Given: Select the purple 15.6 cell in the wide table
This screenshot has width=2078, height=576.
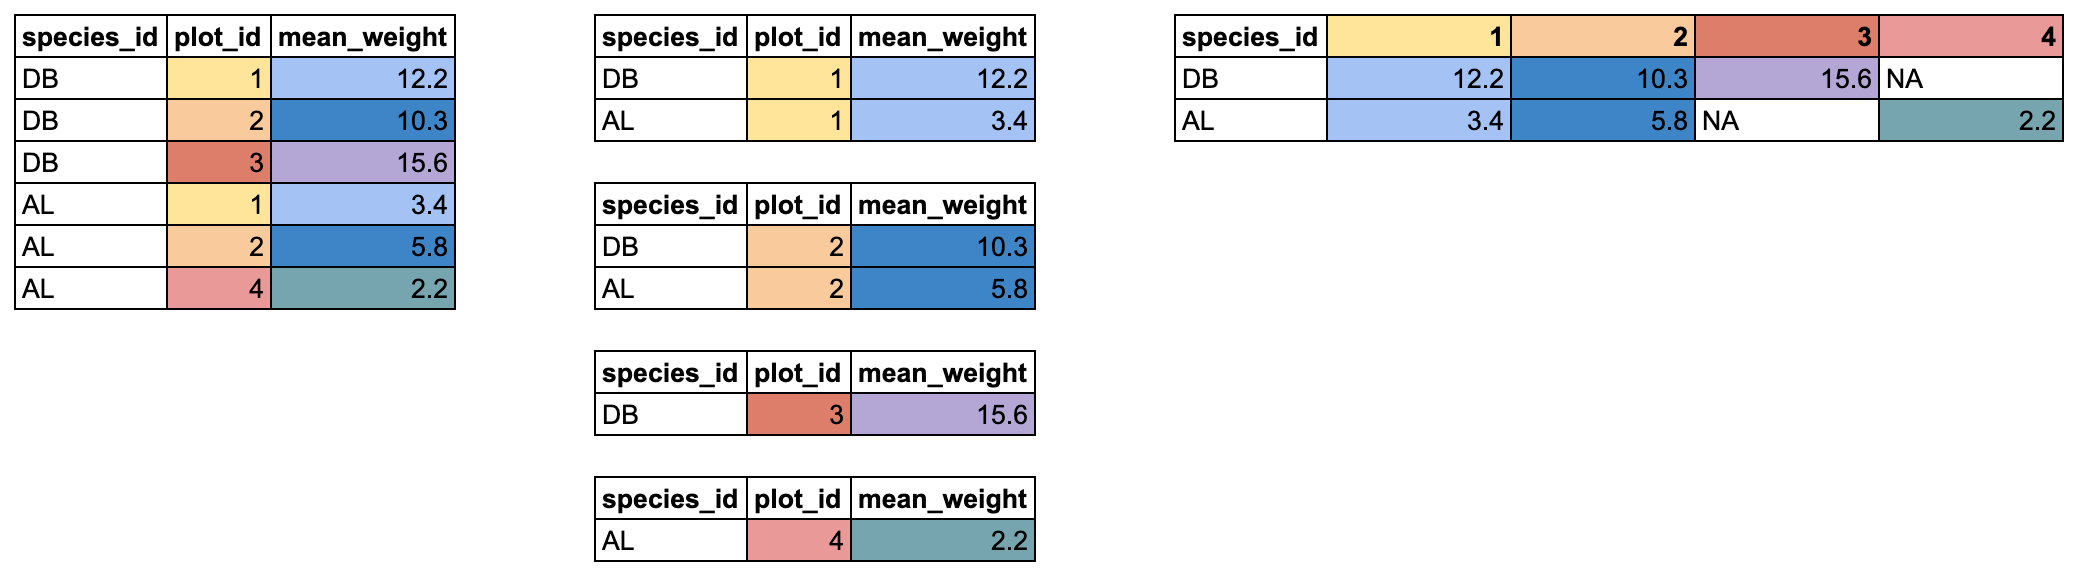Looking at the screenshot, I should pyautogui.click(x=1786, y=79).
